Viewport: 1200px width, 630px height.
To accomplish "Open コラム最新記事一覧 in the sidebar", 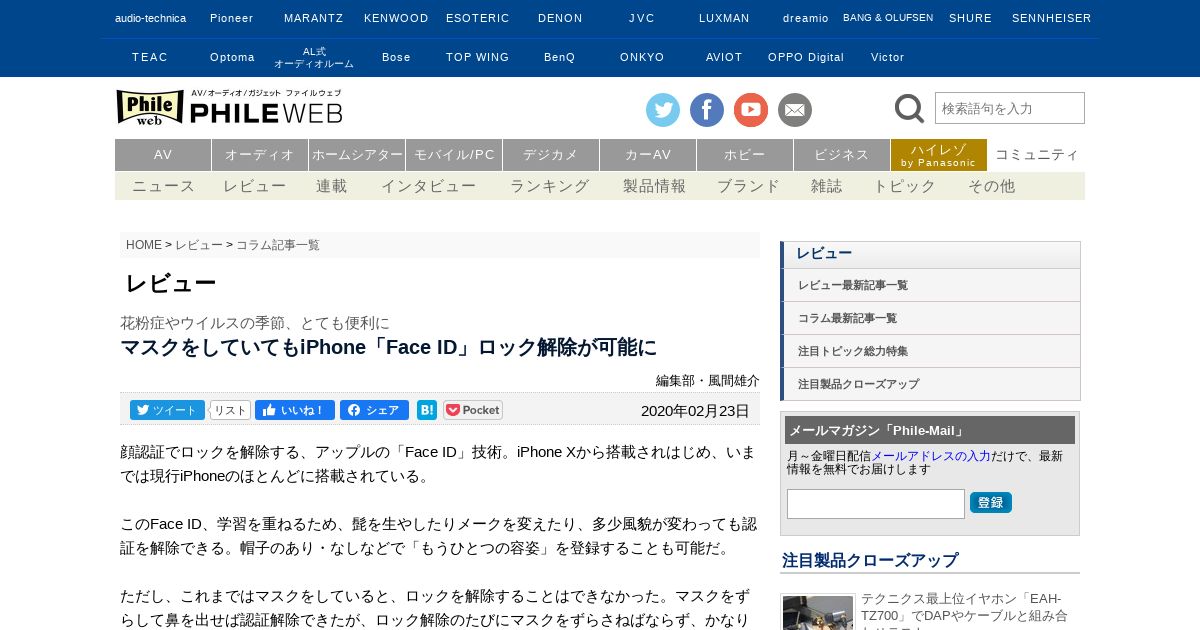I will [930, 318].
